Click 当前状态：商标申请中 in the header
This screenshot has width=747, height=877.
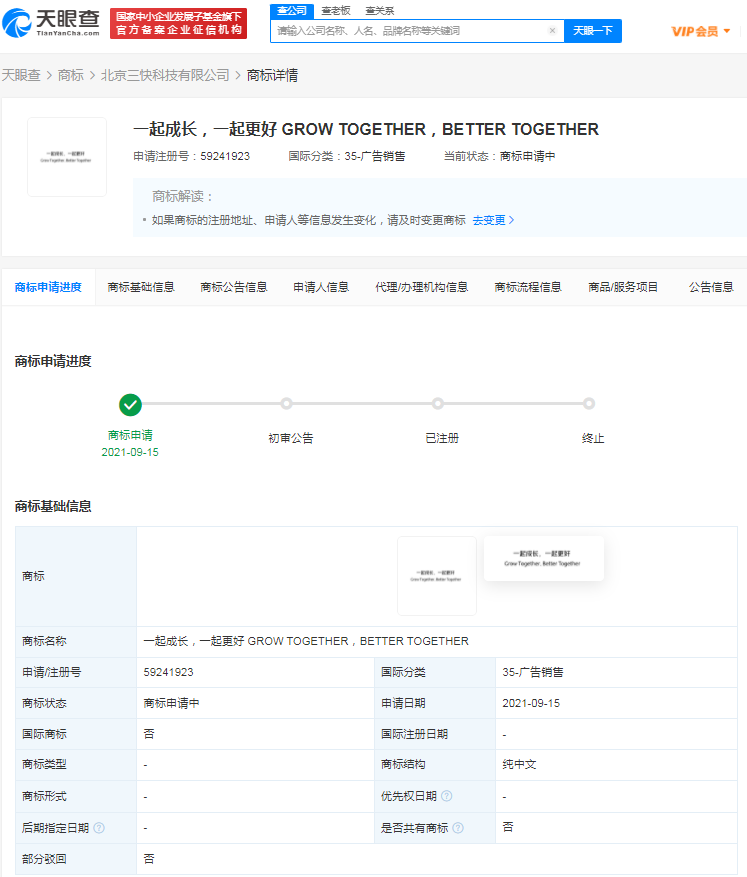point(499,156)
